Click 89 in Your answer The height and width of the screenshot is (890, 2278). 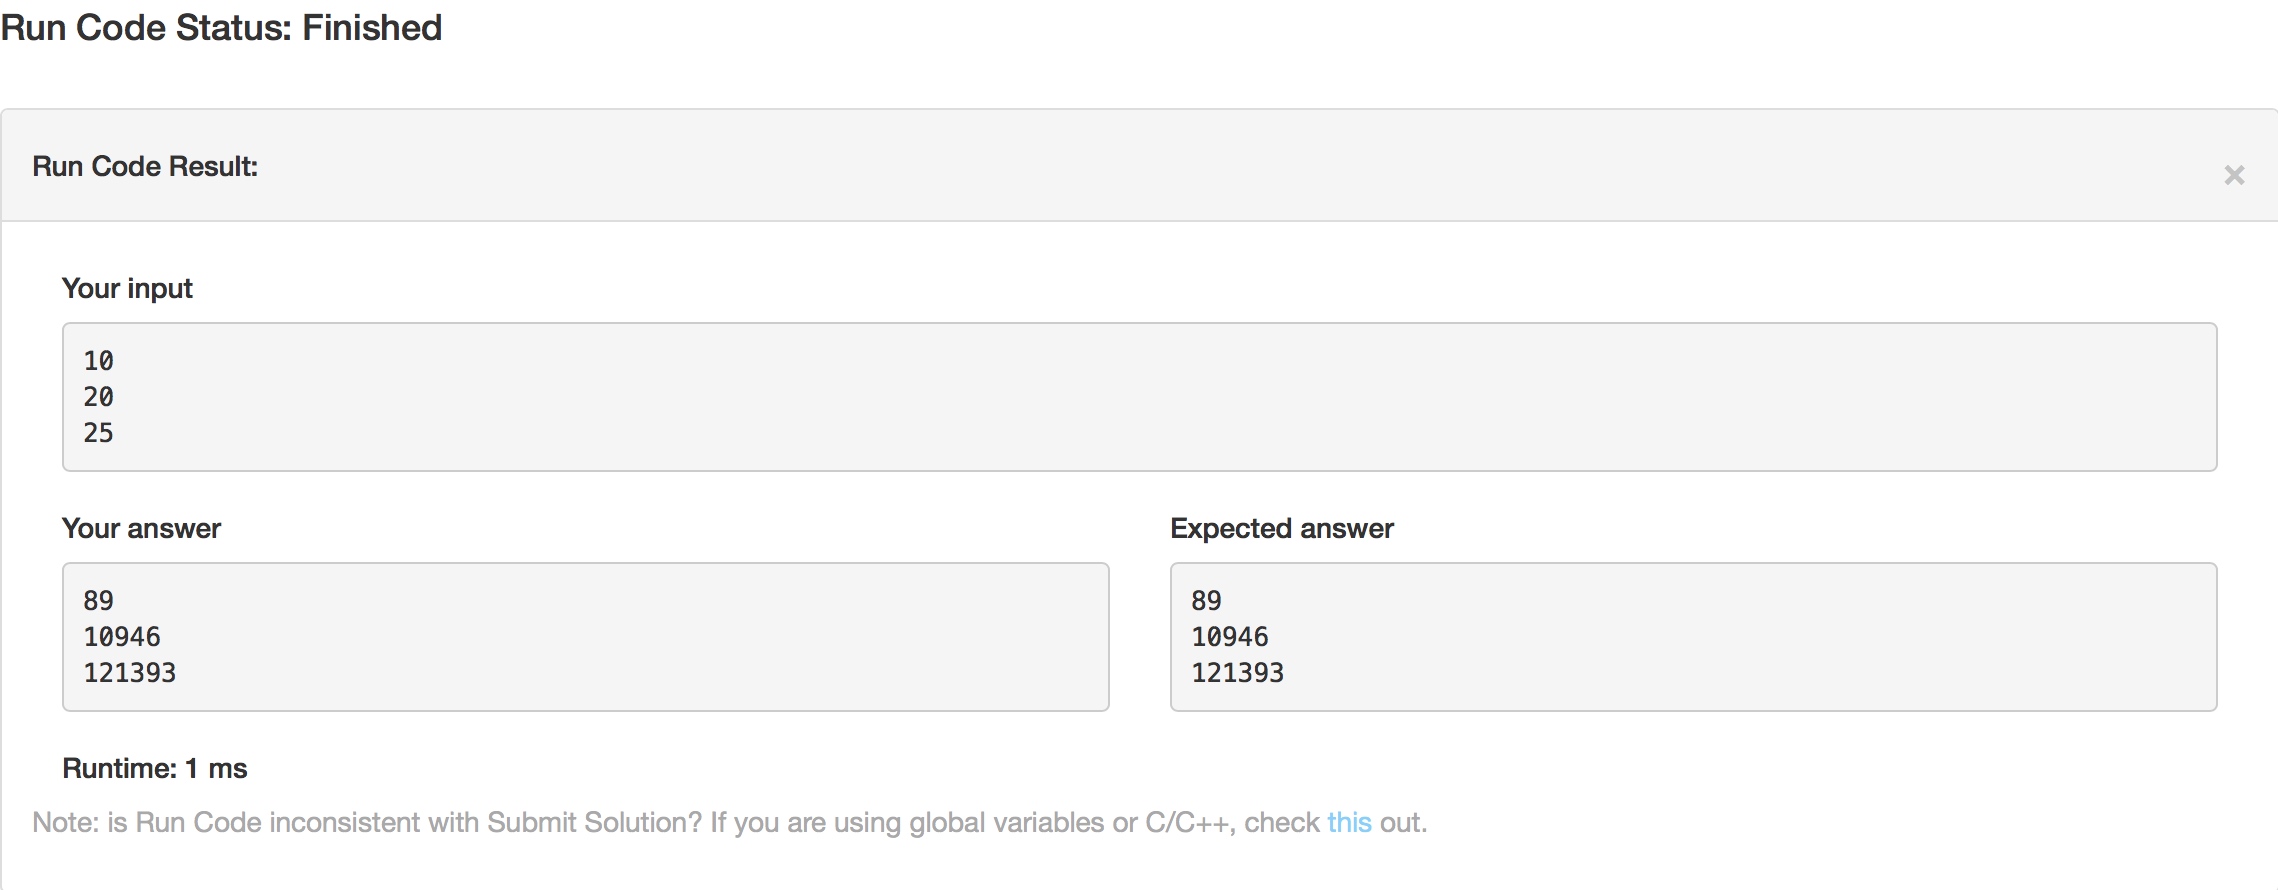click(x=98, y=601)
